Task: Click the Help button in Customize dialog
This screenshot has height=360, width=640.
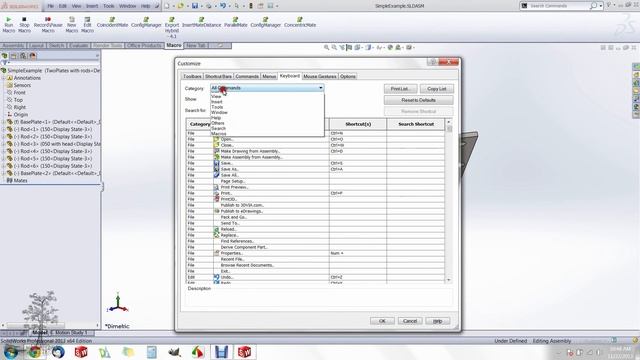Action: click(438, 321)
